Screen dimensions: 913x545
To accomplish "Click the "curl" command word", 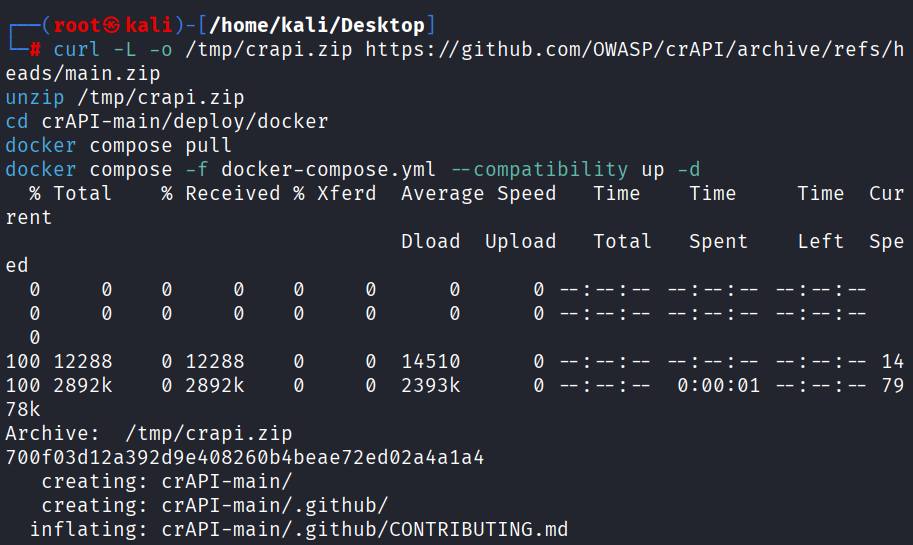I will pyautogui.click(x=76, y=49).
